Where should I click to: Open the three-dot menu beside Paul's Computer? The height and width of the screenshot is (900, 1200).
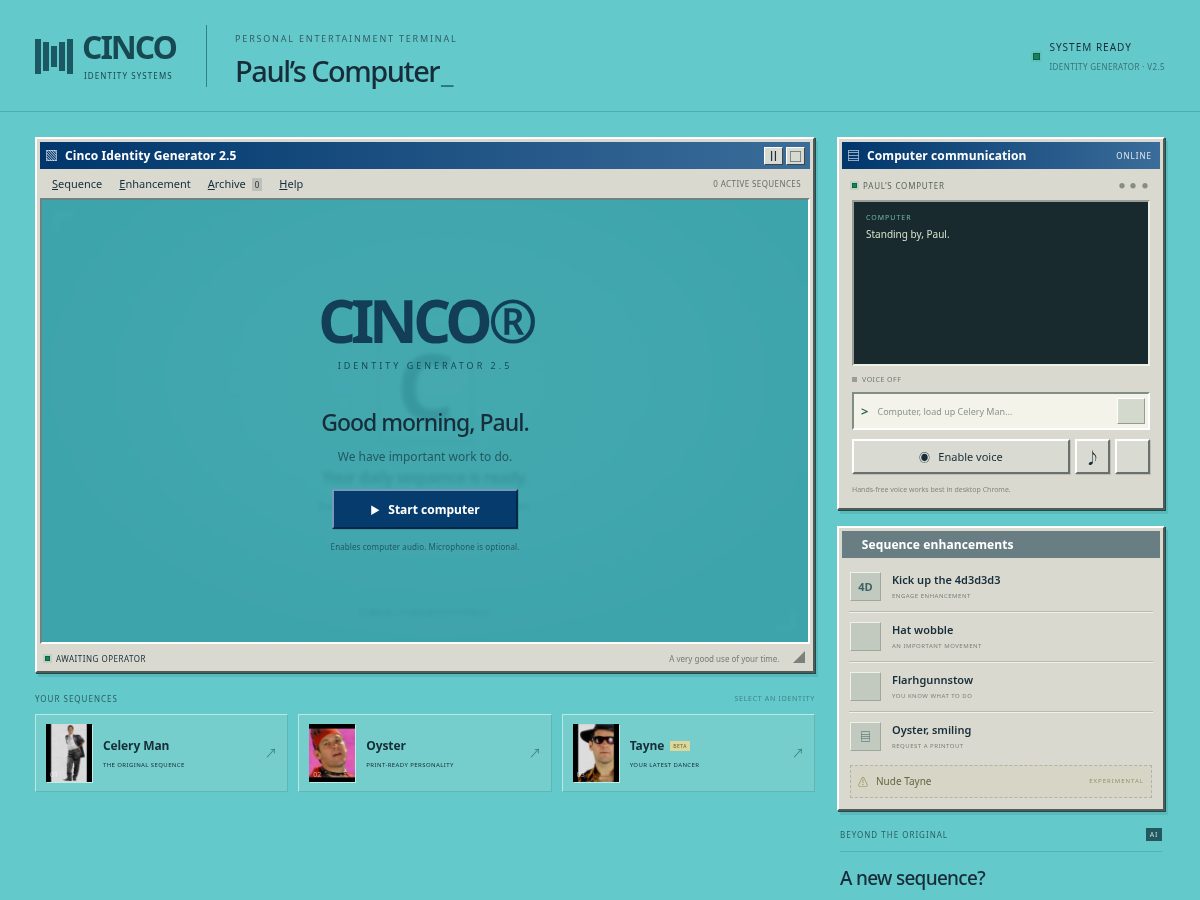tap(1133, 186)
